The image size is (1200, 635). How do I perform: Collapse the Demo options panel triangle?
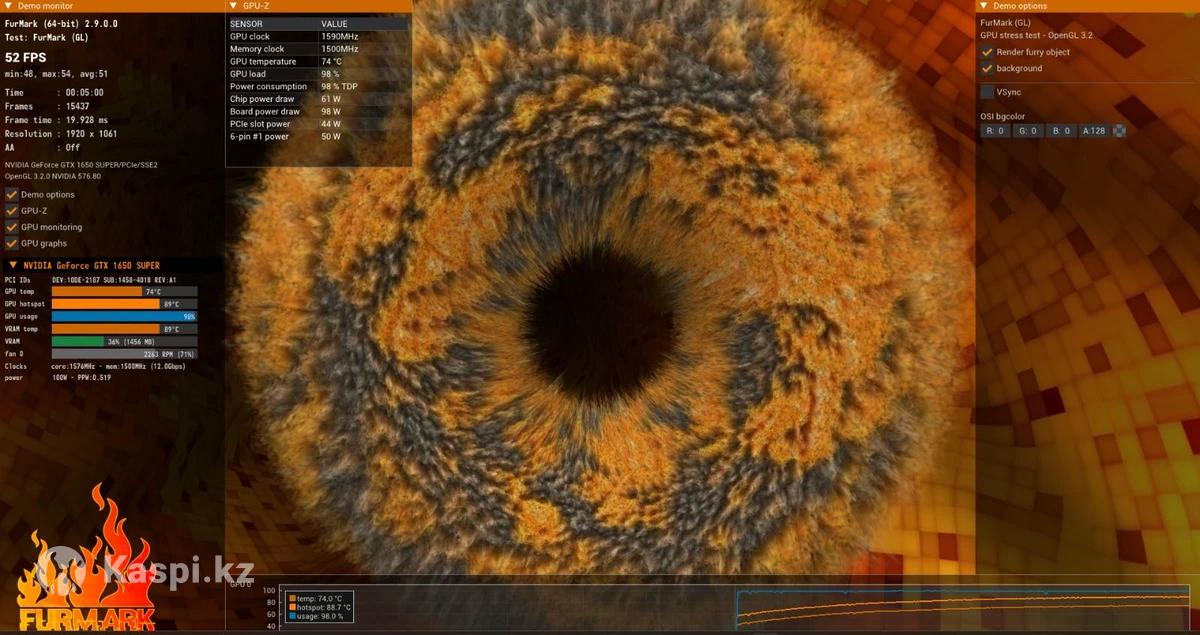point(984,6)
